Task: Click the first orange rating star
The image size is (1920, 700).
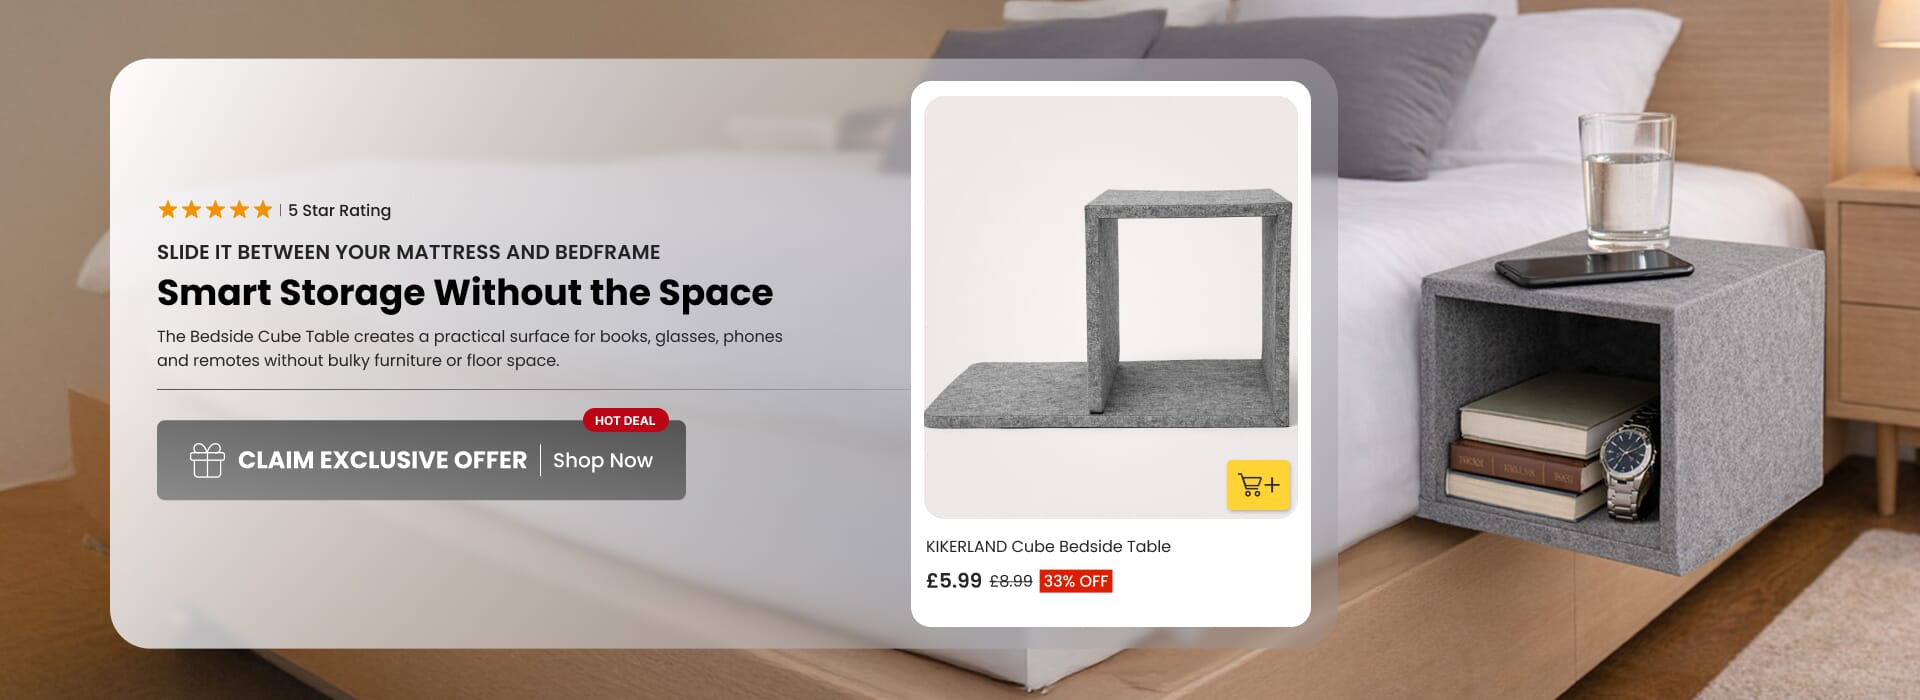Action: pos(168,209)
